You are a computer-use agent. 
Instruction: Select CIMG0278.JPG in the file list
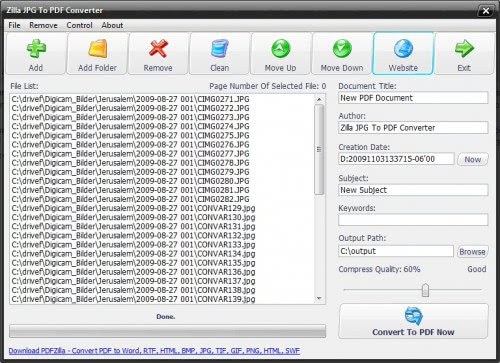(x=130, y=163)
